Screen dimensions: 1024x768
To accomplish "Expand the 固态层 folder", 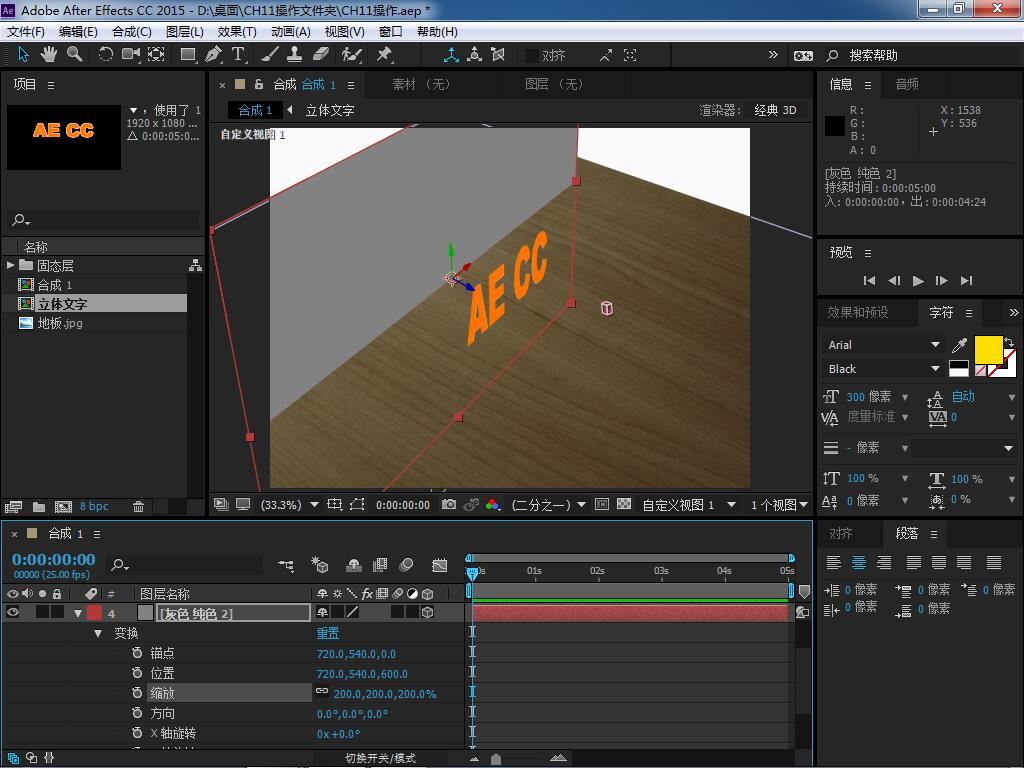I will click(x=10, y=265).
